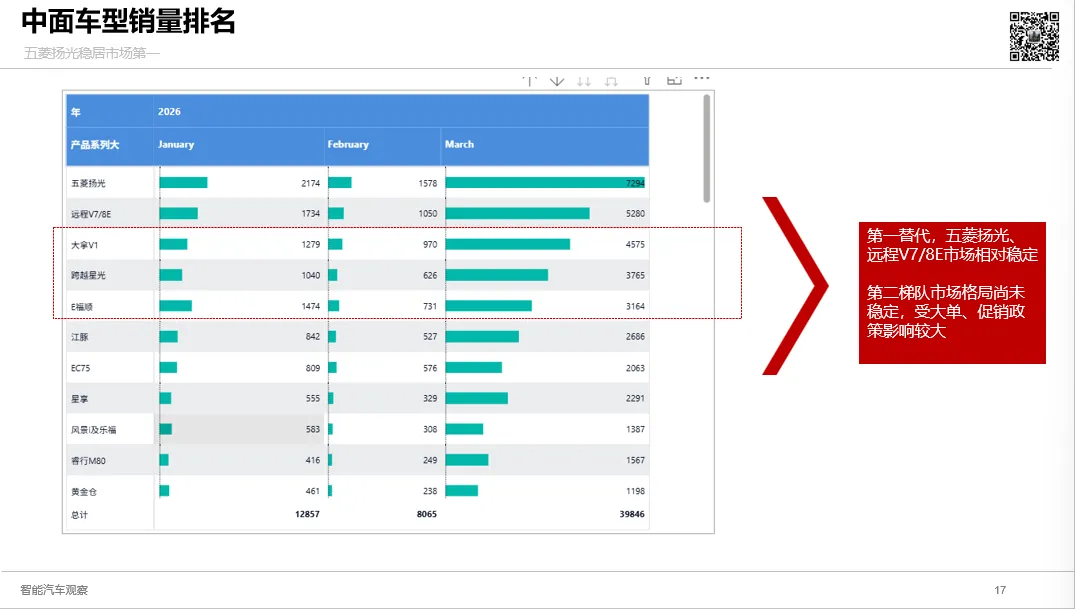Turn on drill down single arrow

(557, 81)
